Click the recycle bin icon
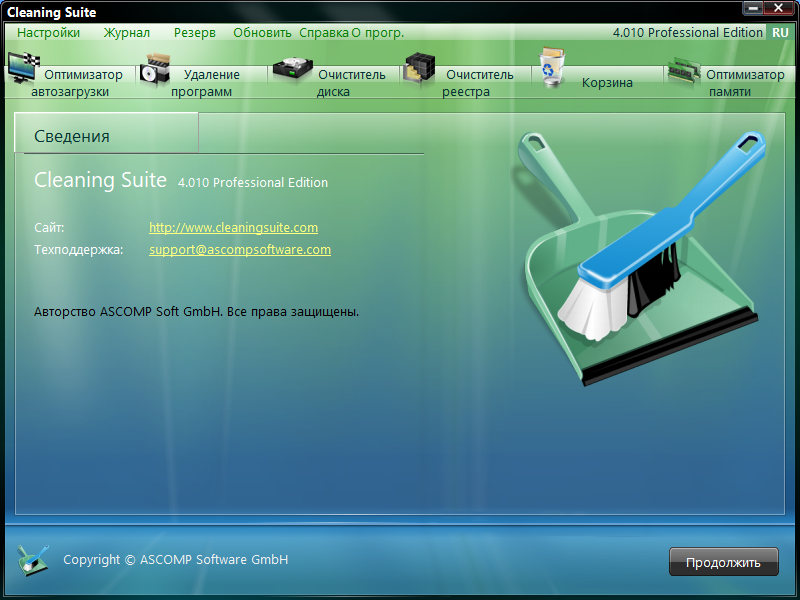Image resolution: width=800 pixels, height=600 pixels. click(x=552, y=66)
